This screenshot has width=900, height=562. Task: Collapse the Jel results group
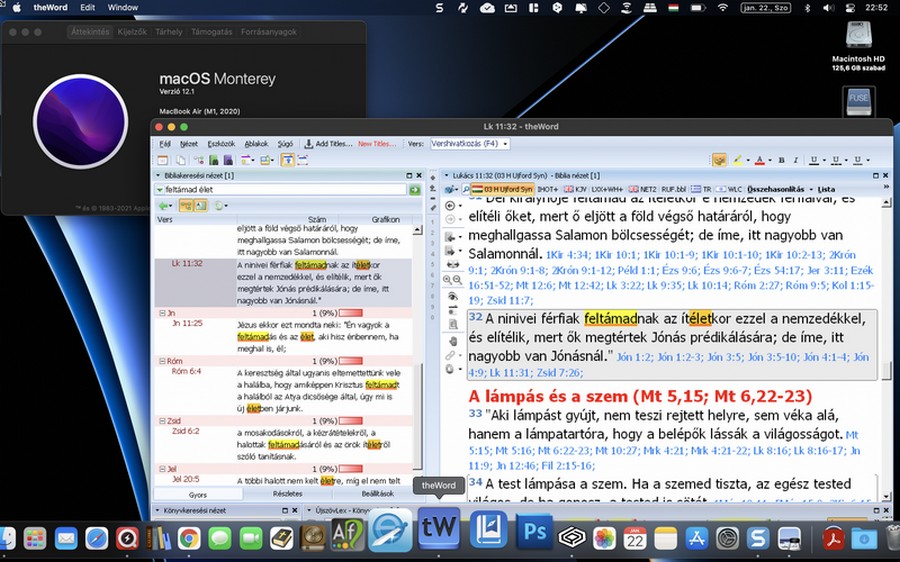coord(162,469)
